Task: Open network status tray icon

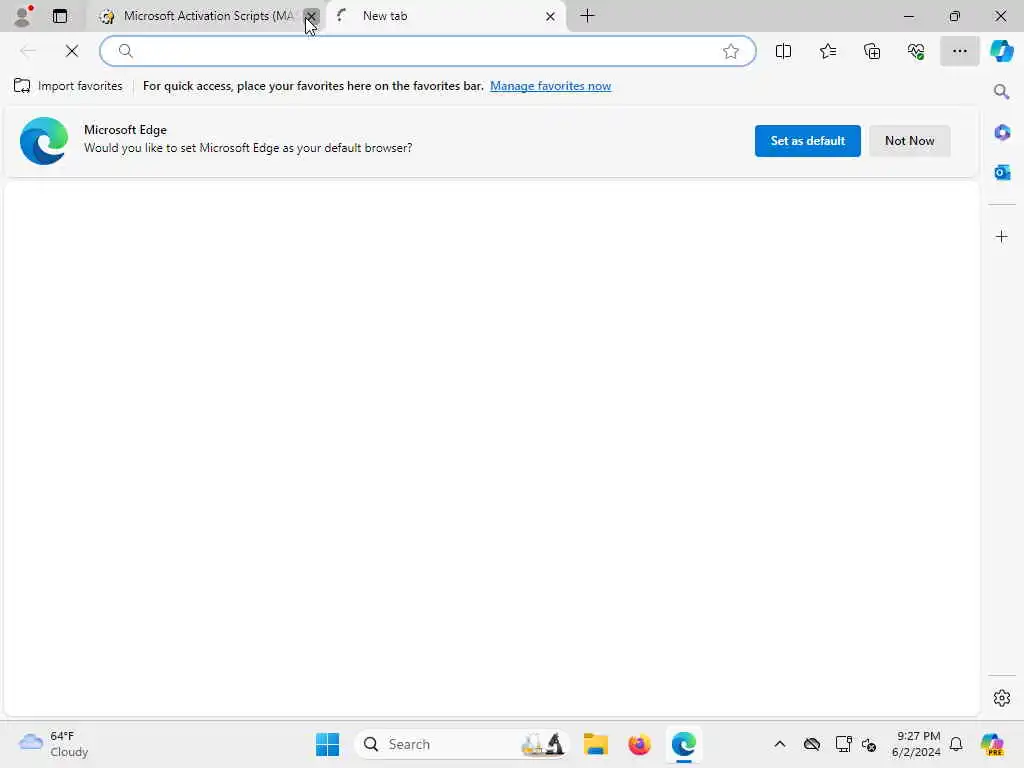Action: pyautogui.click(x=843, y=744)
